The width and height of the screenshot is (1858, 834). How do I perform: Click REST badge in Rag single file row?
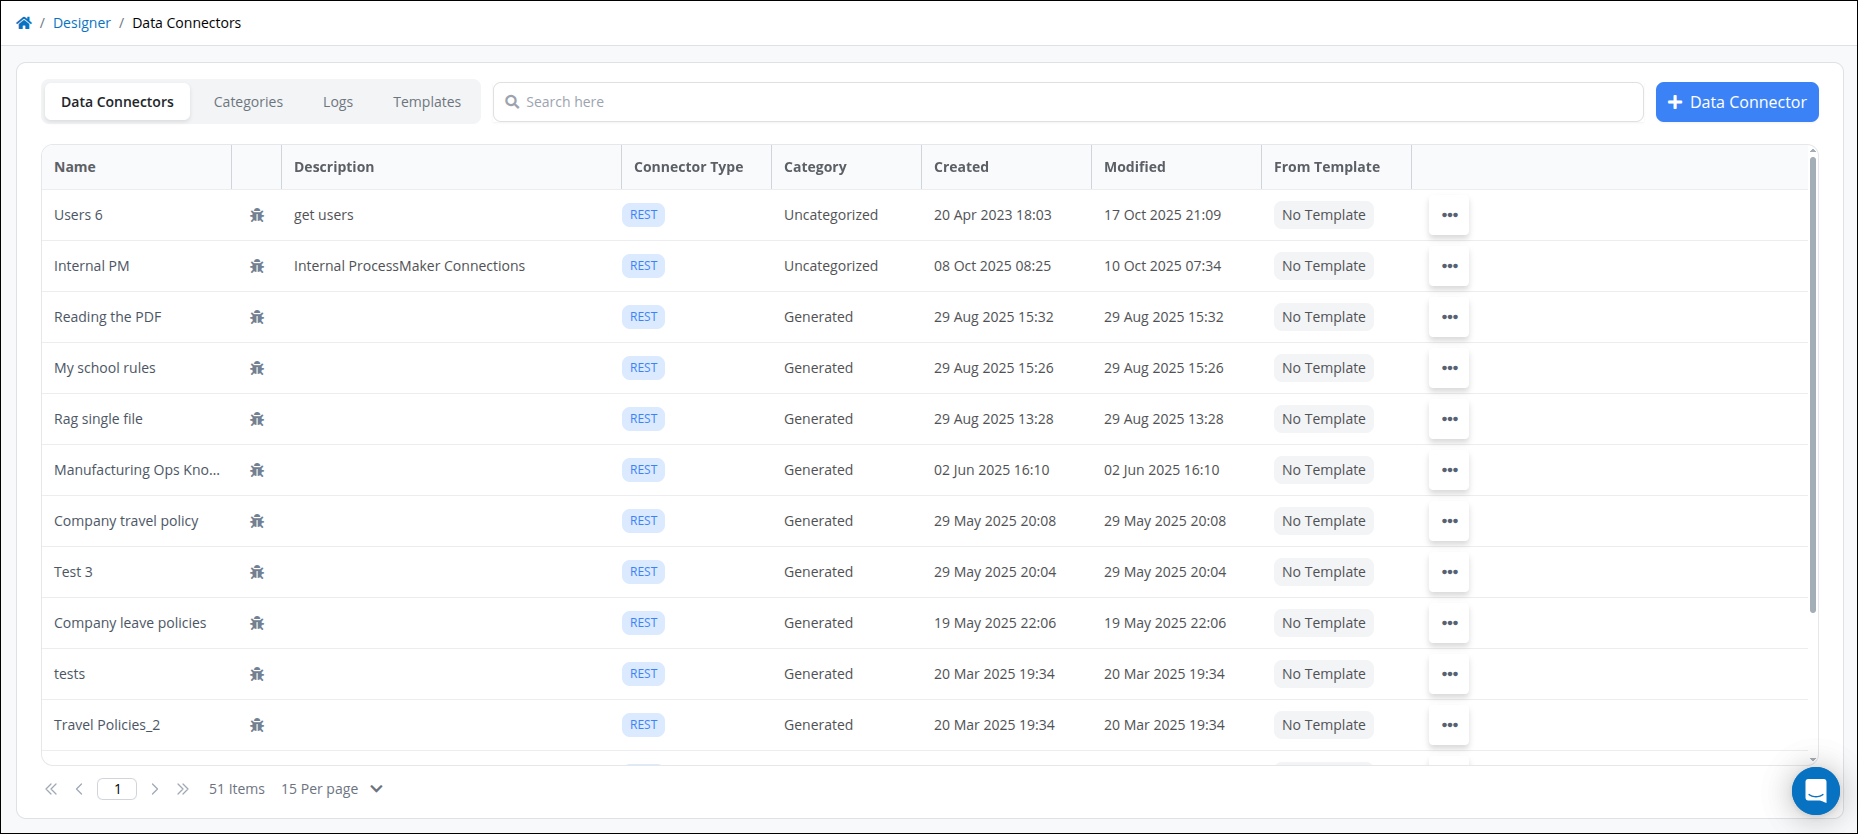point(643,419)
